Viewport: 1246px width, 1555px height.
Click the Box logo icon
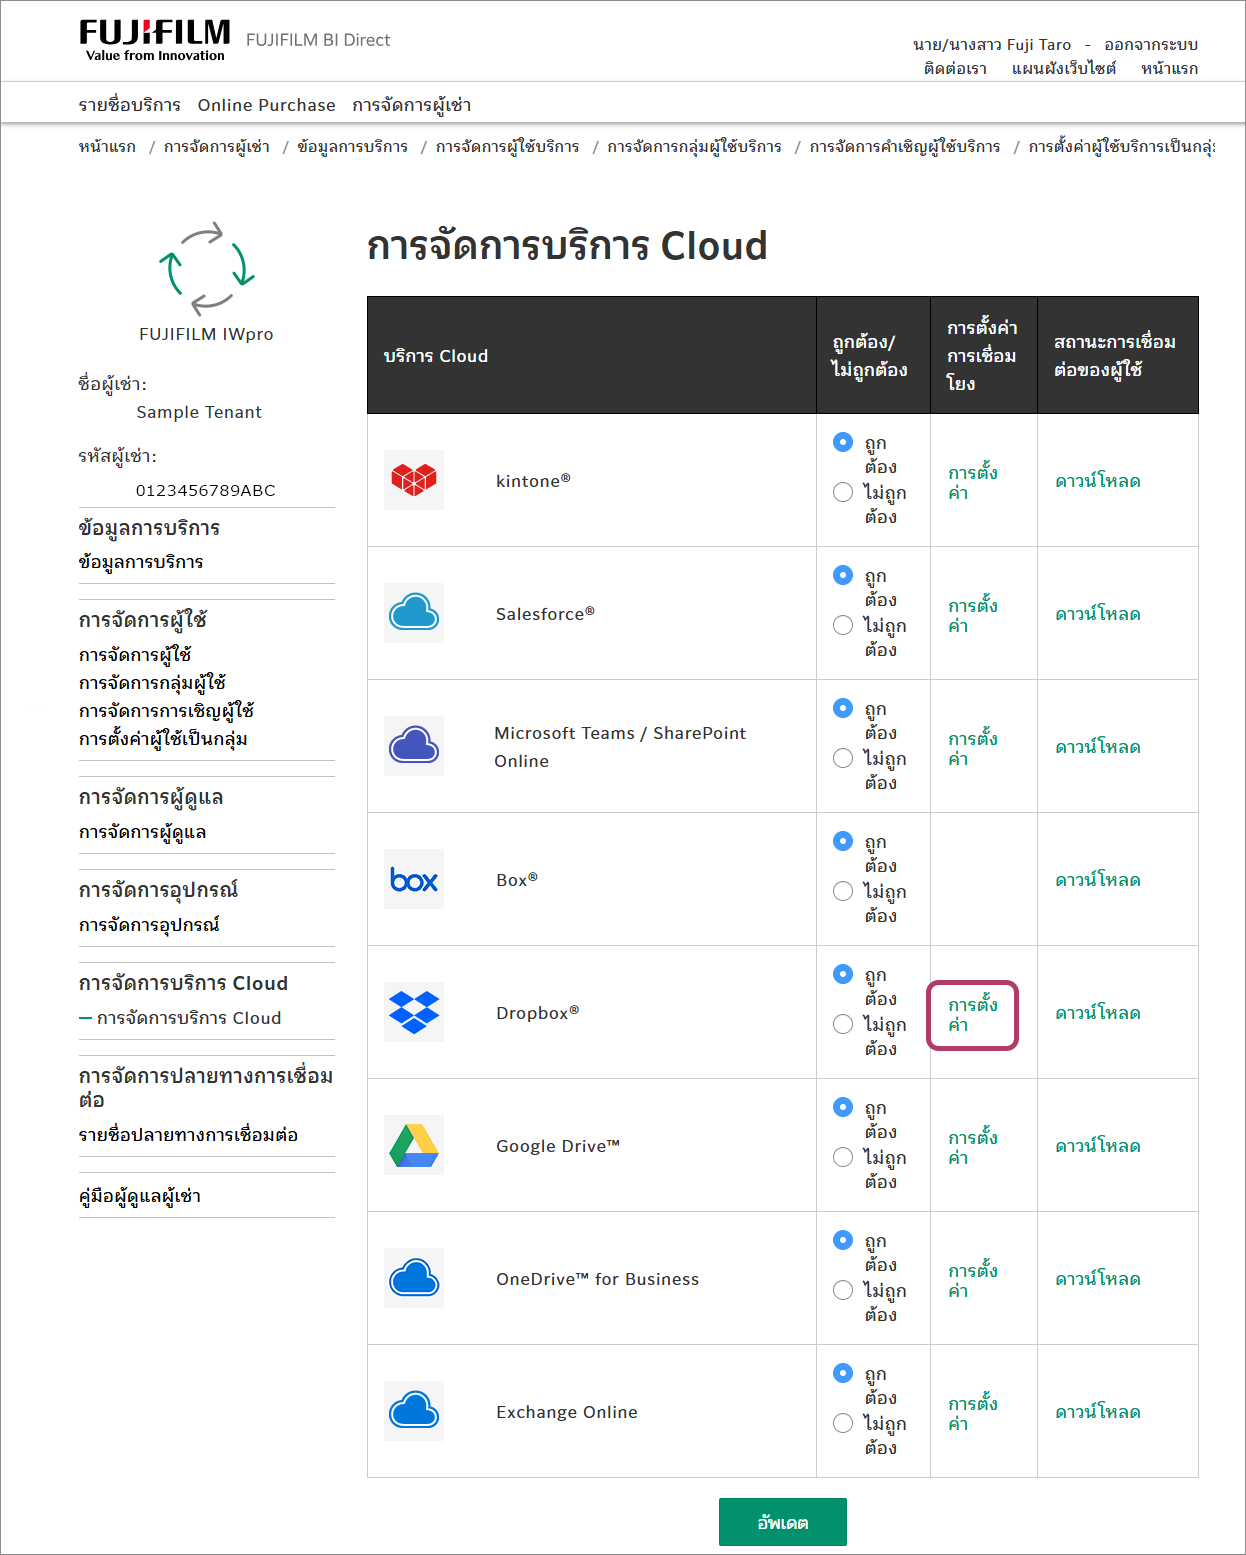pos(414,879)
